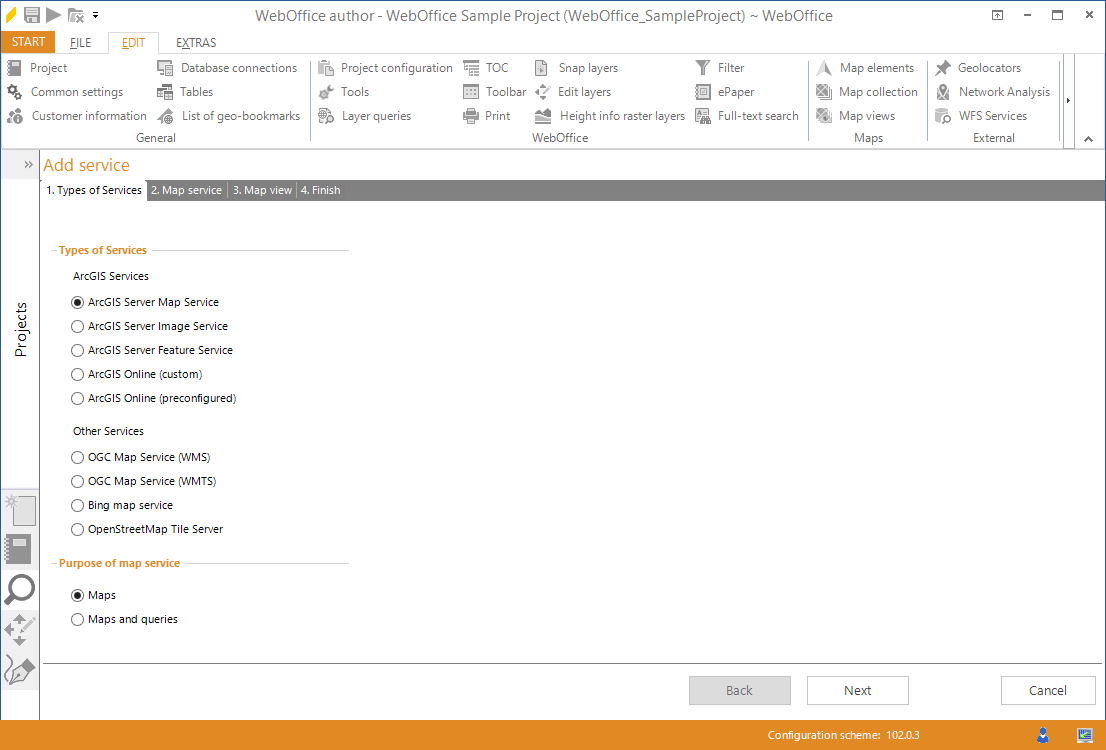Collapse the ribbon with arrow
The image size is (1106, 750).
pyautogui.click(x=1089, y=140)
